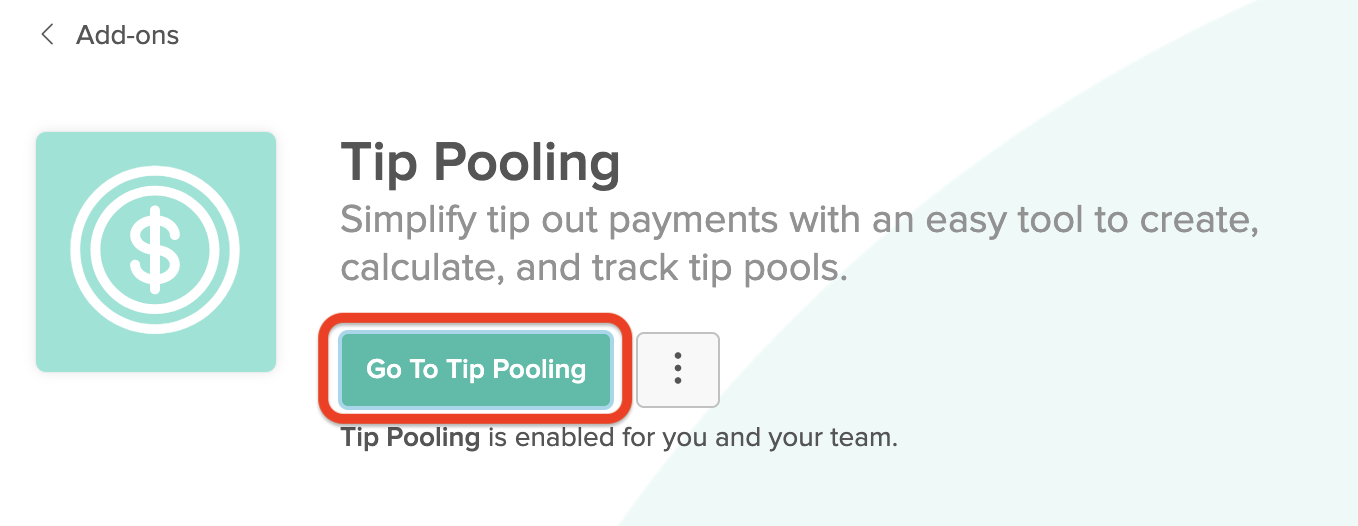This screenshot has width=1358, height=526.
Task: Click the word Pooling on the green button
Action: pyautogui.click(x=538, y=369)
